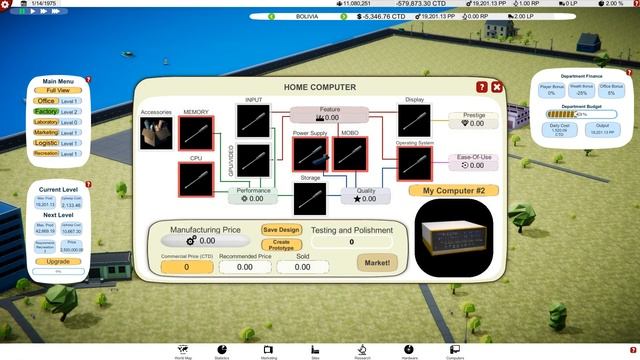The width and height of the screenshot is (640, 360).
Task: Click the Performance stat box
Action: pyautogui.click(x=253, y=196)
